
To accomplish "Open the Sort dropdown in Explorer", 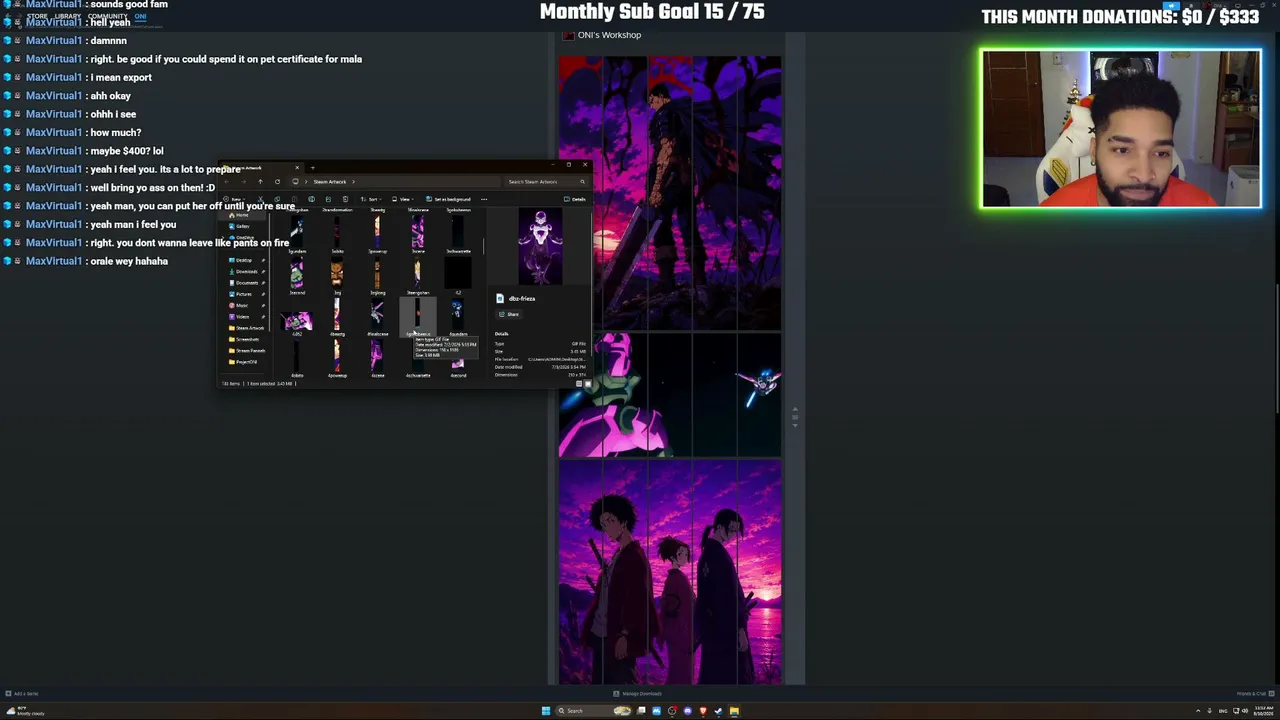I will tap(369, 199).
